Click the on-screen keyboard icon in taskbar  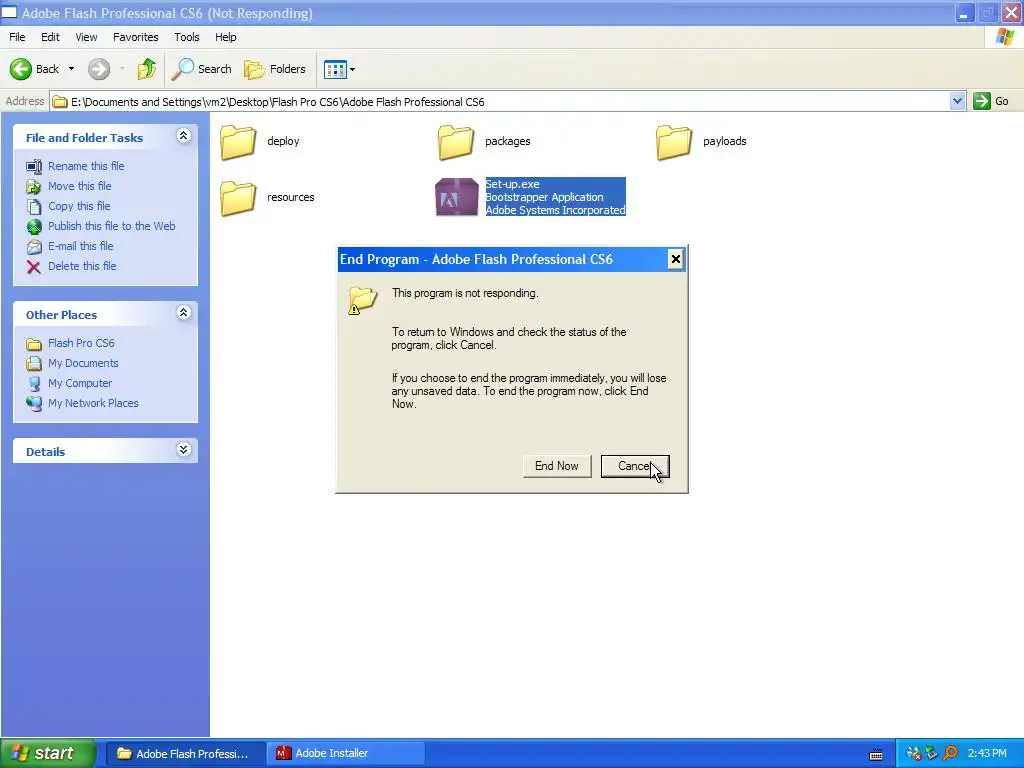tap(876, 754)
